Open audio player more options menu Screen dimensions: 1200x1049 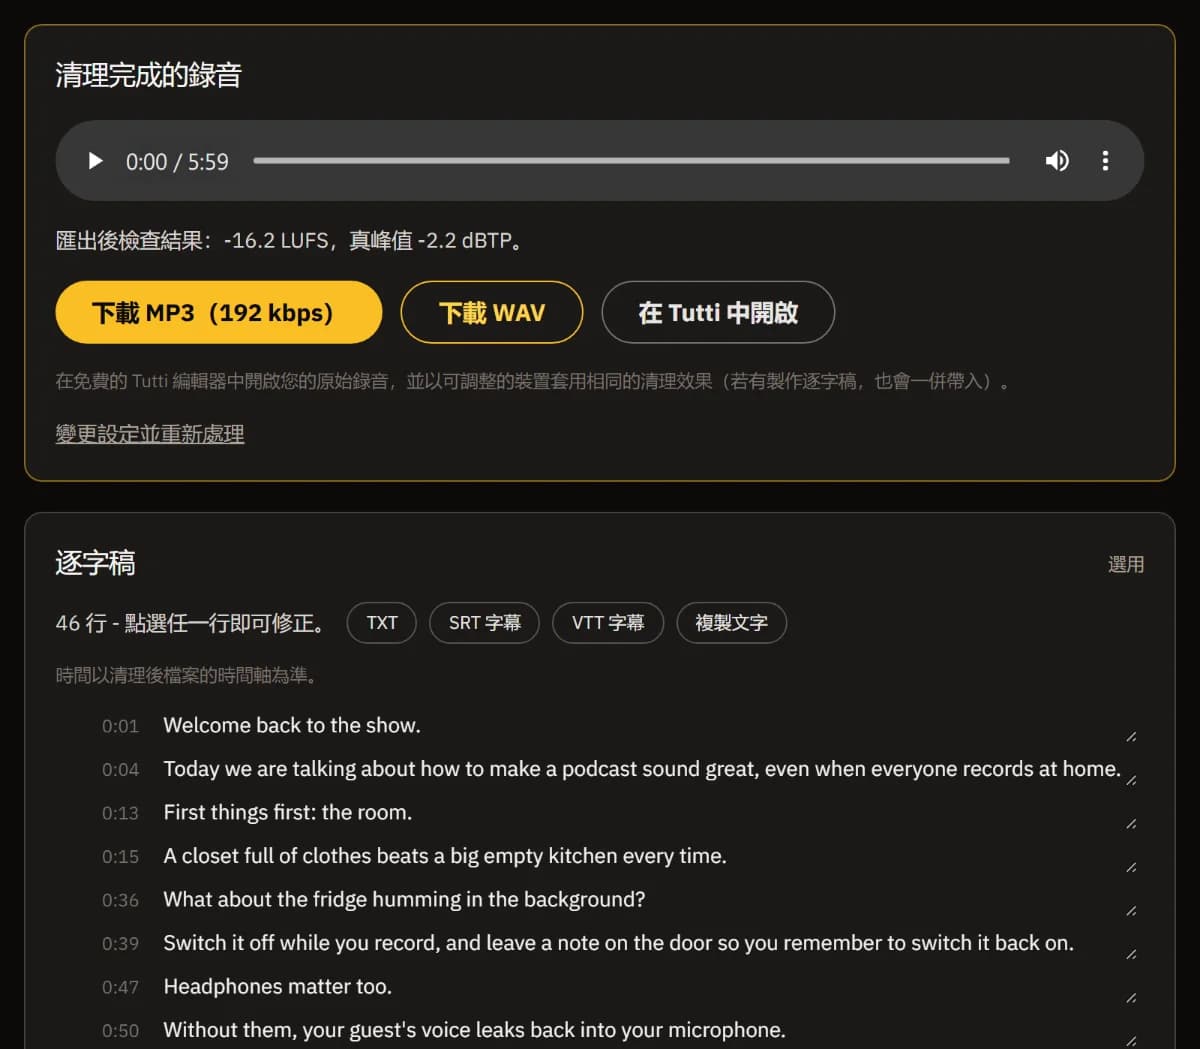[x=1105, y=161]
